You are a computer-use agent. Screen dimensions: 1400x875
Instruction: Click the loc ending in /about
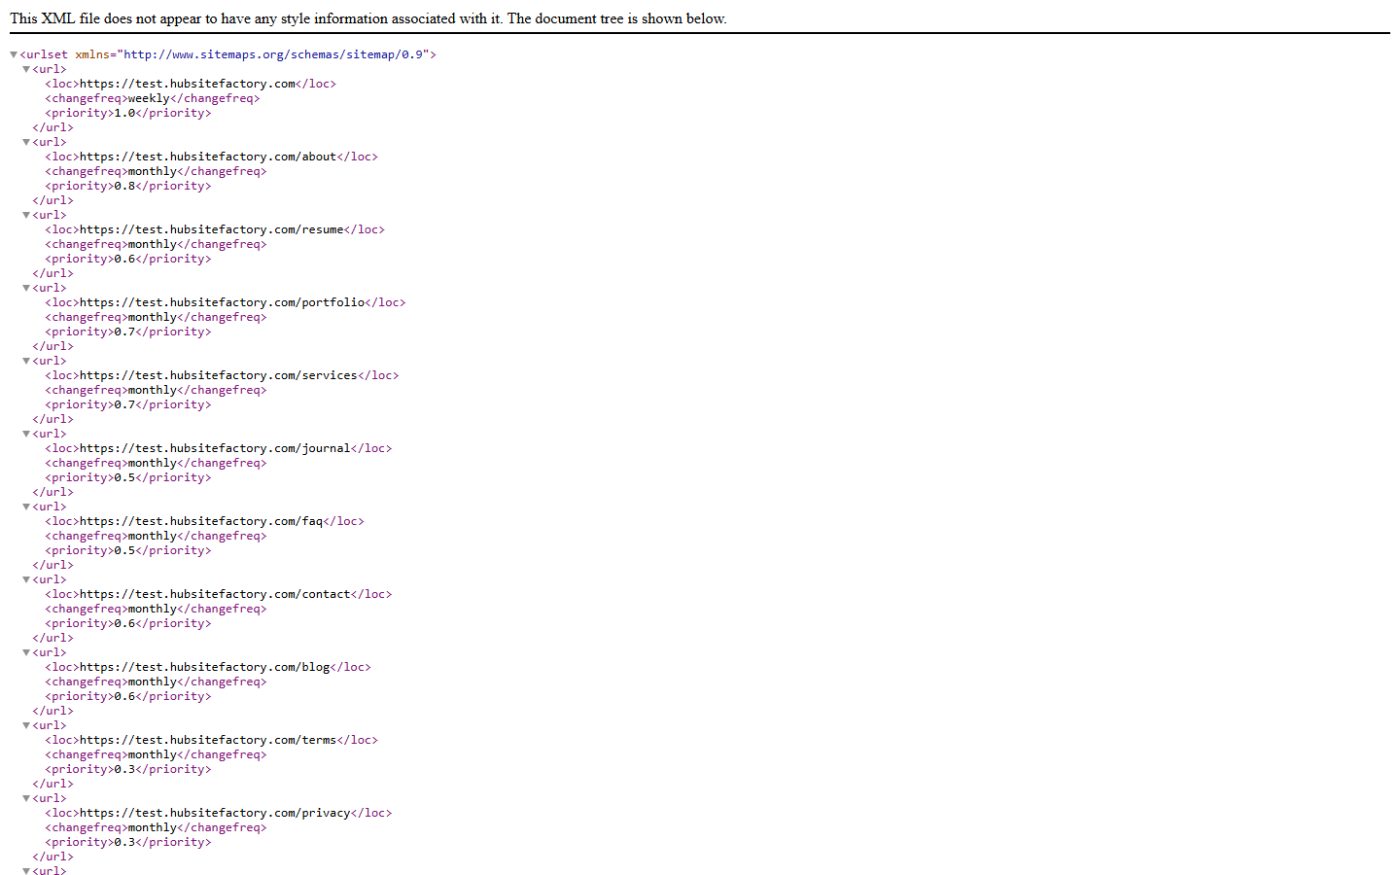point(211,157)
